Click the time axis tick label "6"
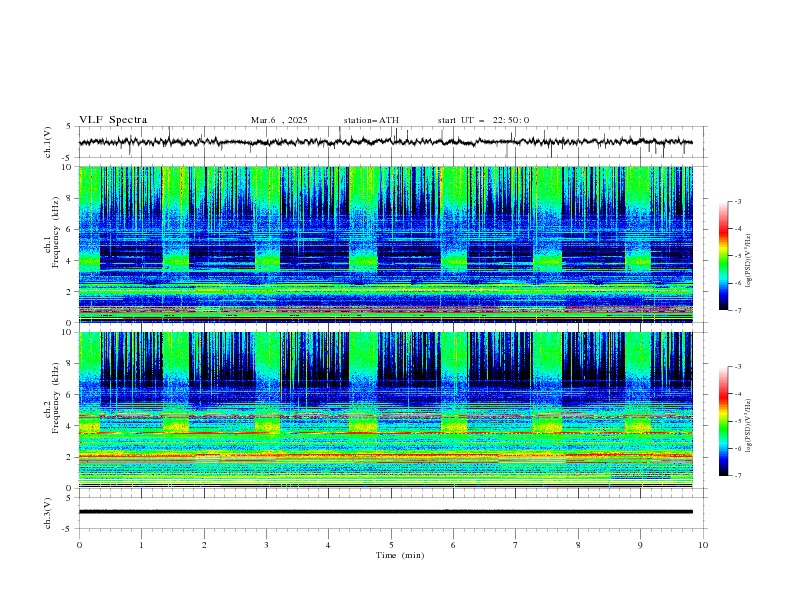This screenshot has width=792, height=612. (x=453, y=545)
